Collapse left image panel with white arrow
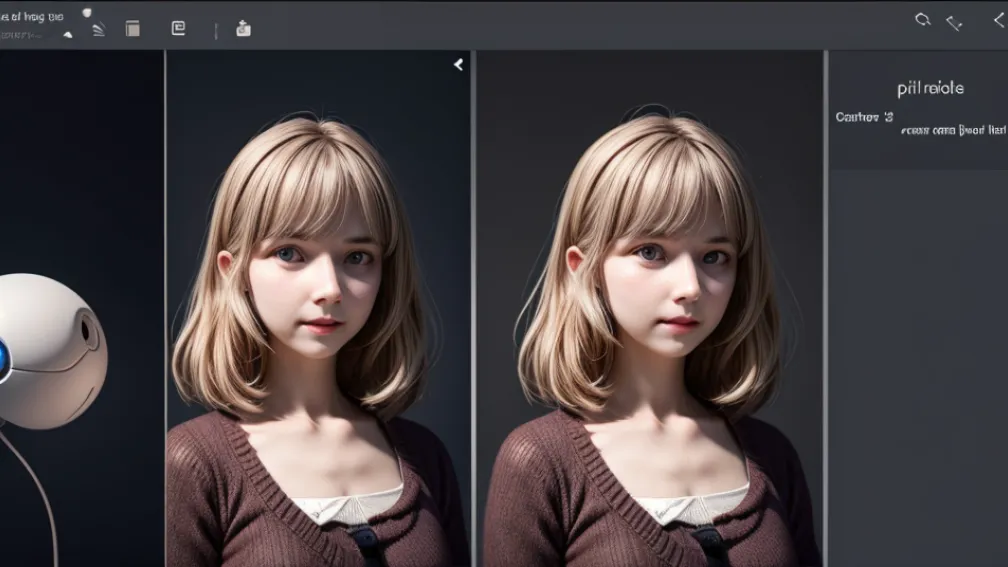1008x567 pixels. [x=458, y=65]
